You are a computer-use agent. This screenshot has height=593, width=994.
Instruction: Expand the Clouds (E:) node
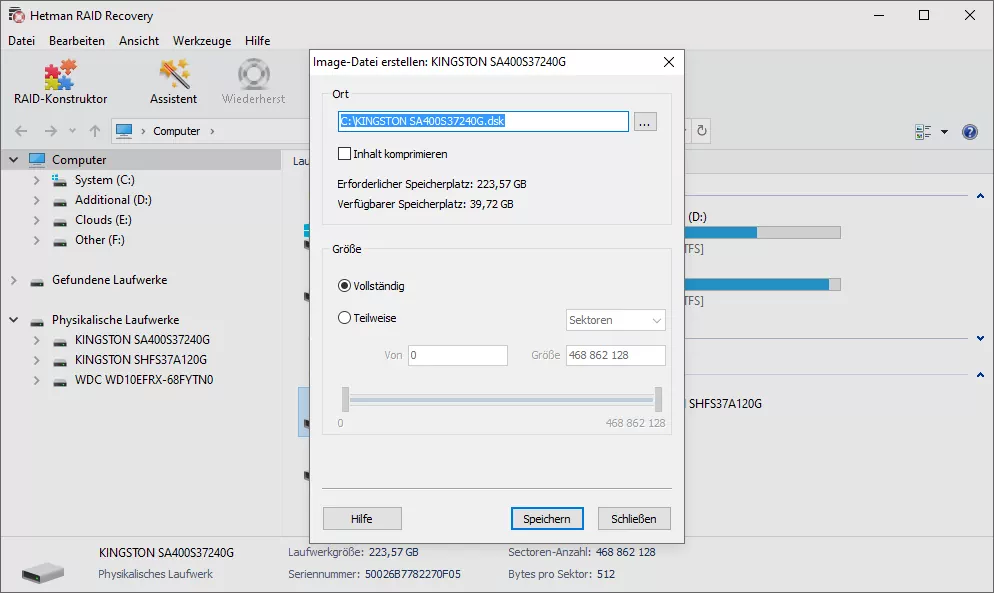pos(36,220)
